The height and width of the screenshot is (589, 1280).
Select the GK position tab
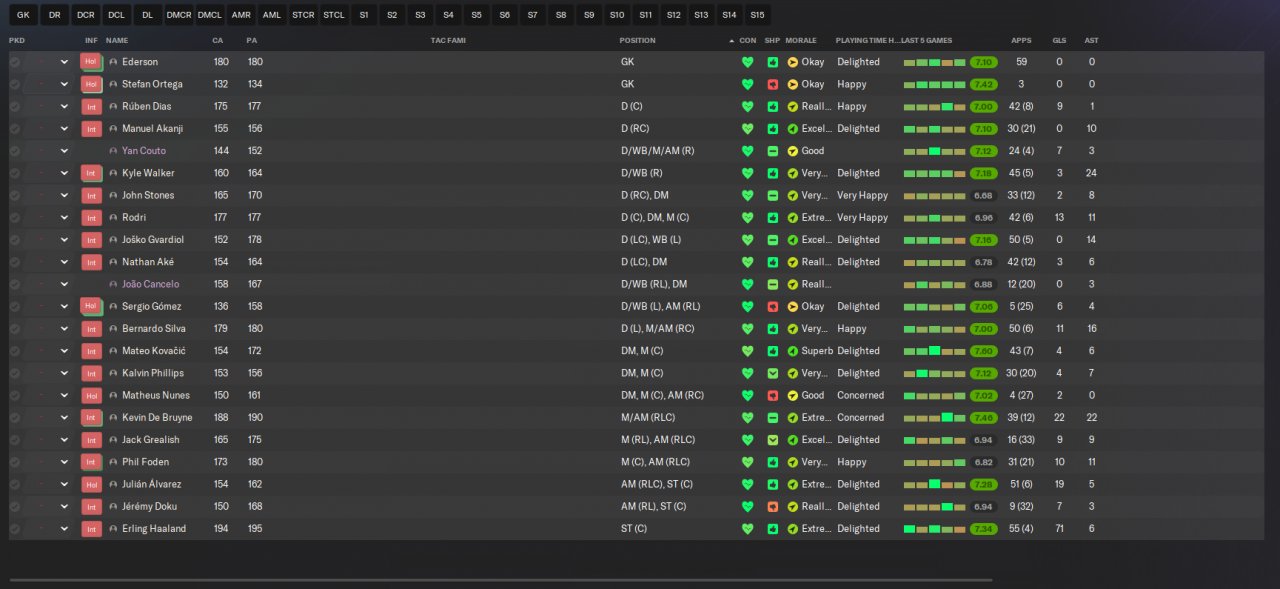(x=23, y=15)
